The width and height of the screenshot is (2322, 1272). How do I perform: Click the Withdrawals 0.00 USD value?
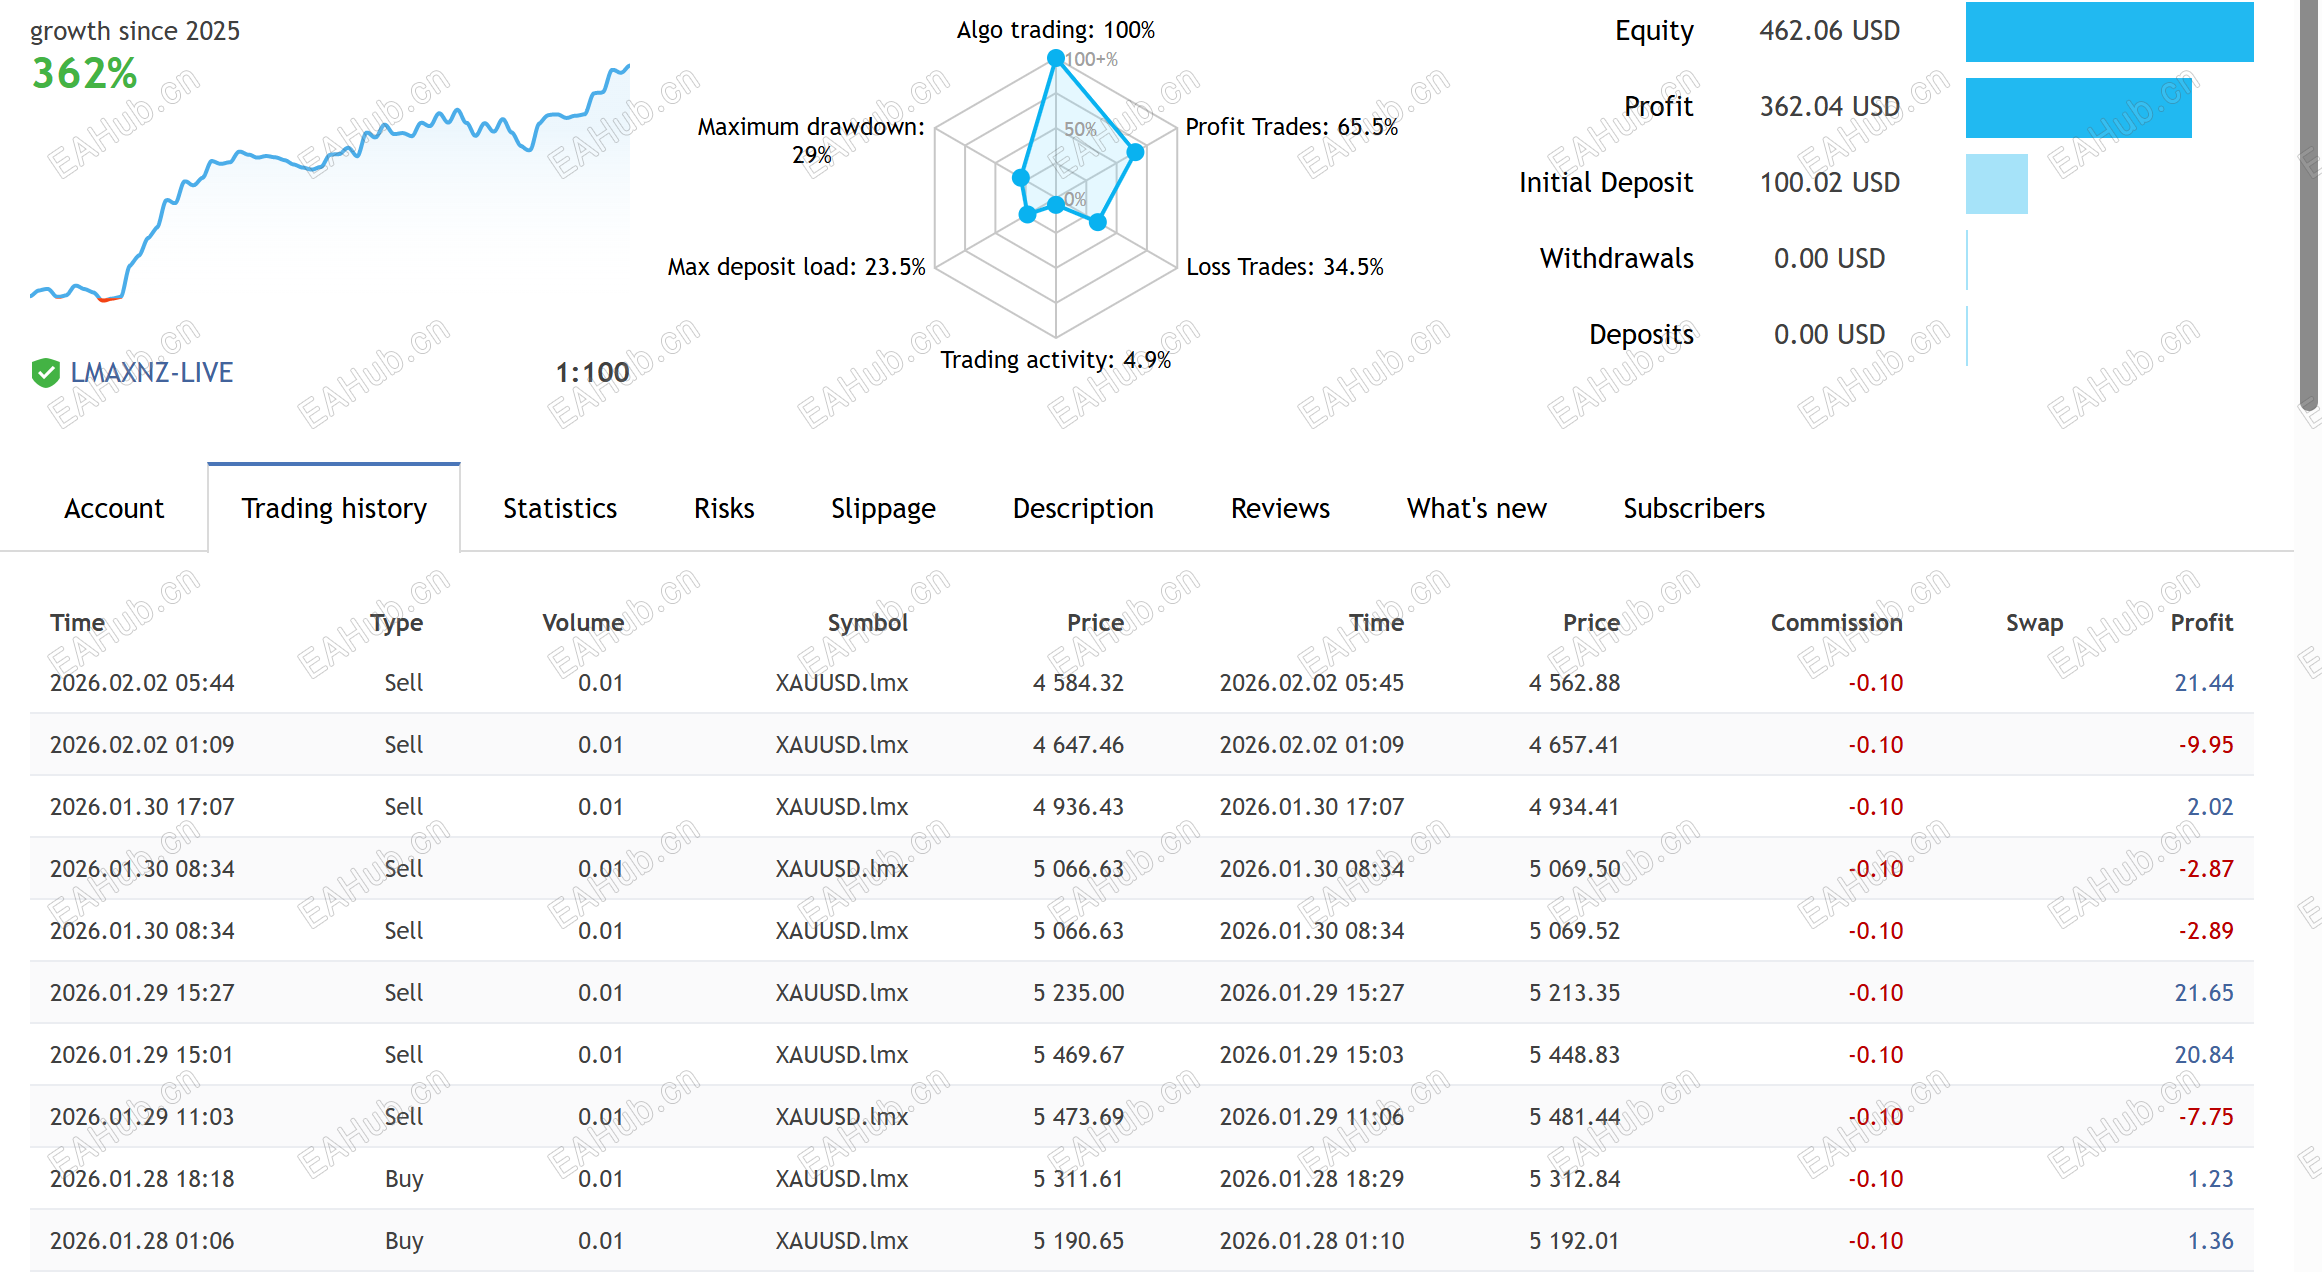pos(1829,259)
